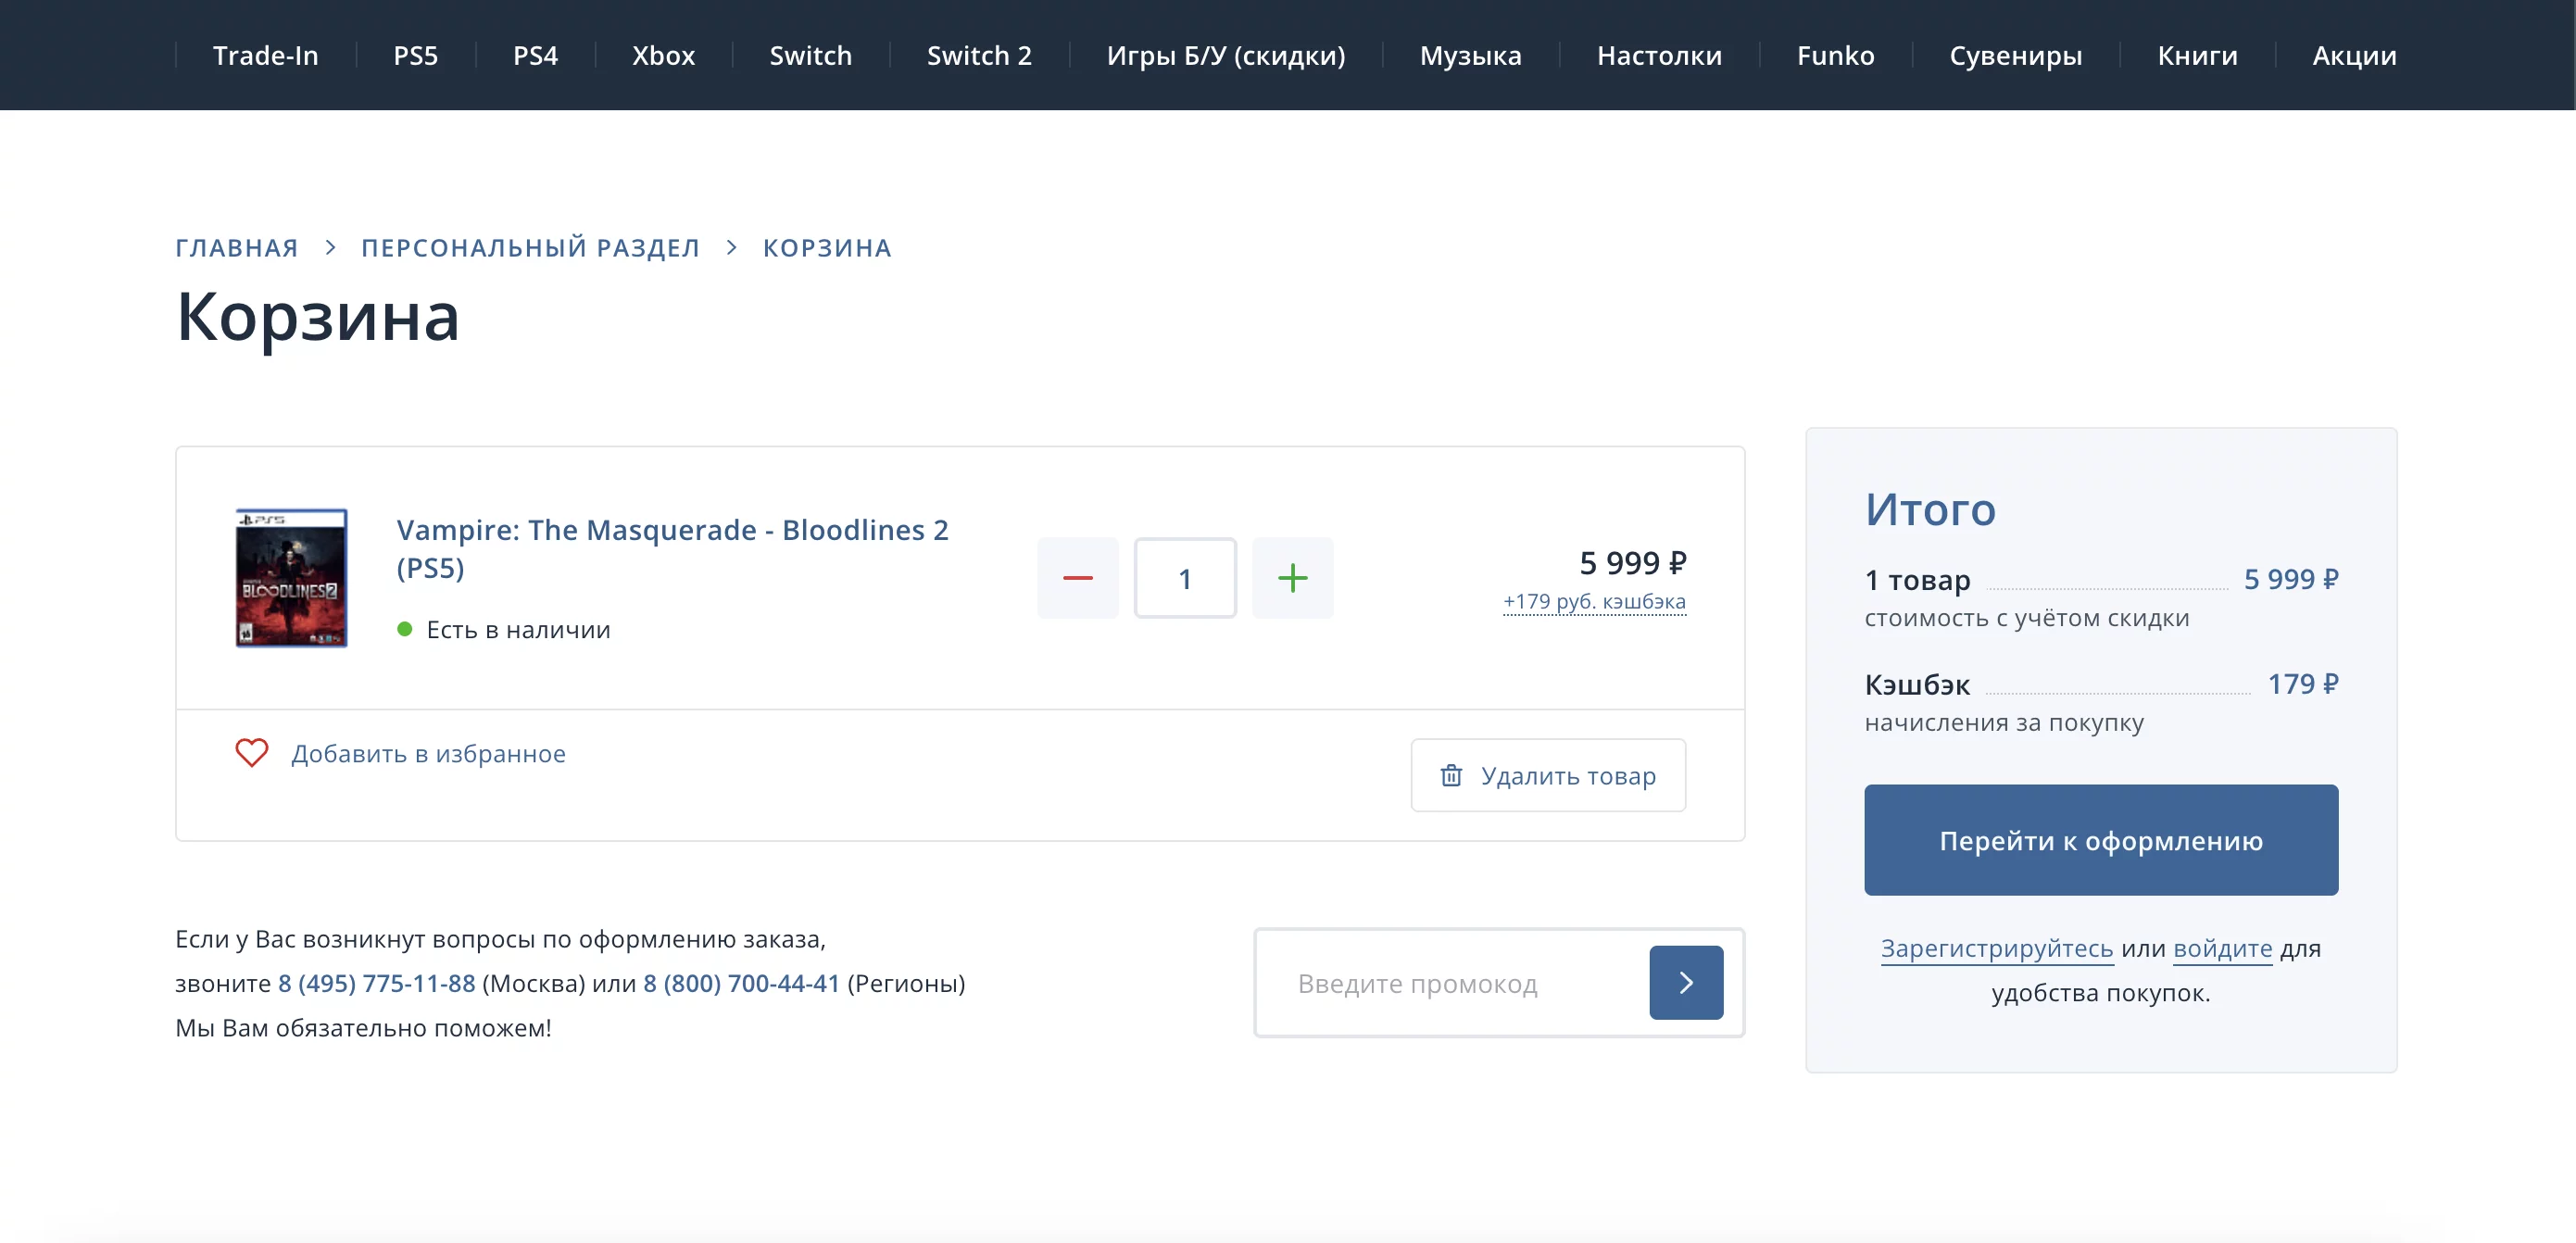Image resolution: width=2576 pixels, height=1243 pixels.
Task: Submit promo code with arrow button
Action: (1685, 982)
